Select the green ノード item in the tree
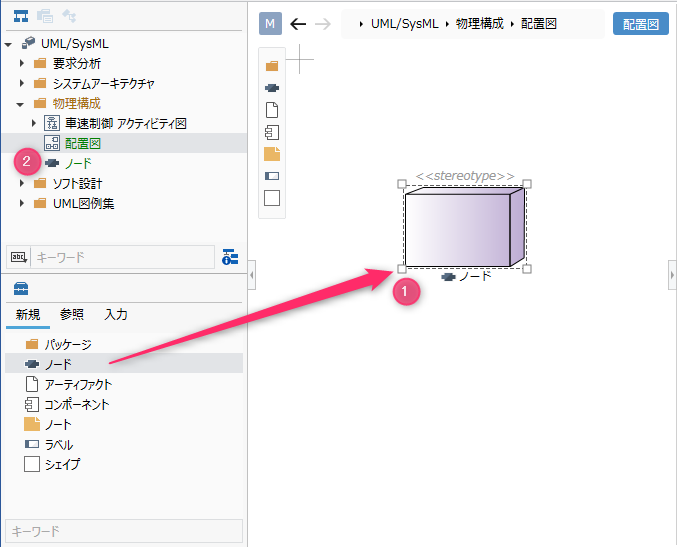The image size is (677, 547). click(78, 163)
